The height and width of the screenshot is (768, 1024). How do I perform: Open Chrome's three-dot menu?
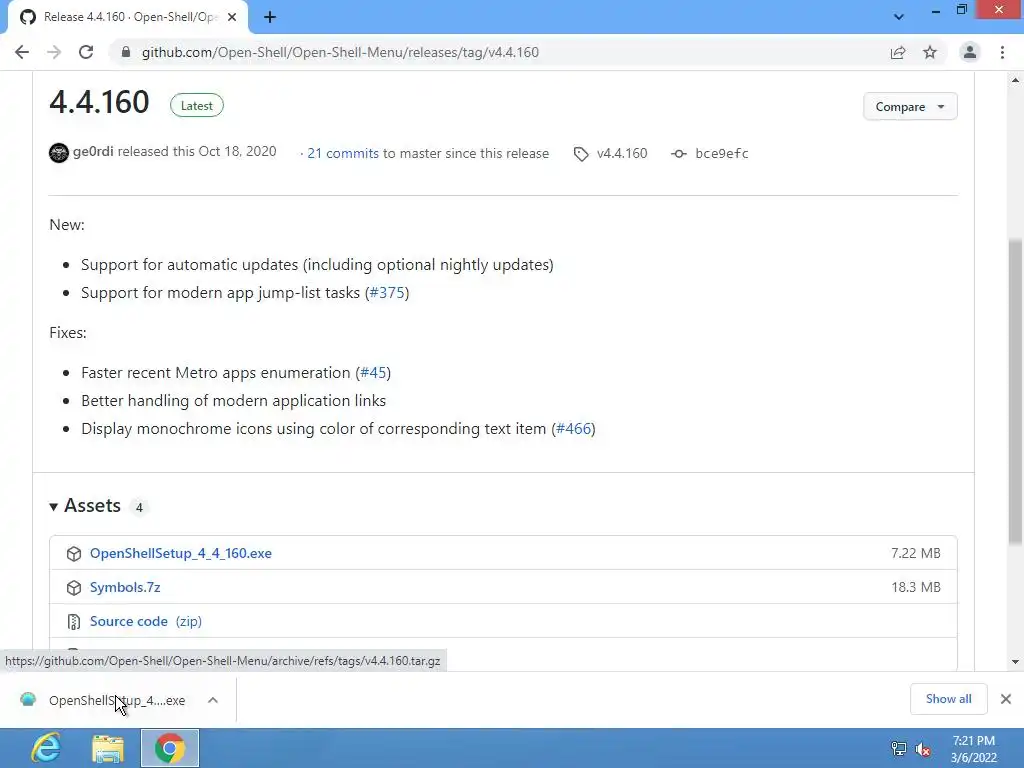1002,52
